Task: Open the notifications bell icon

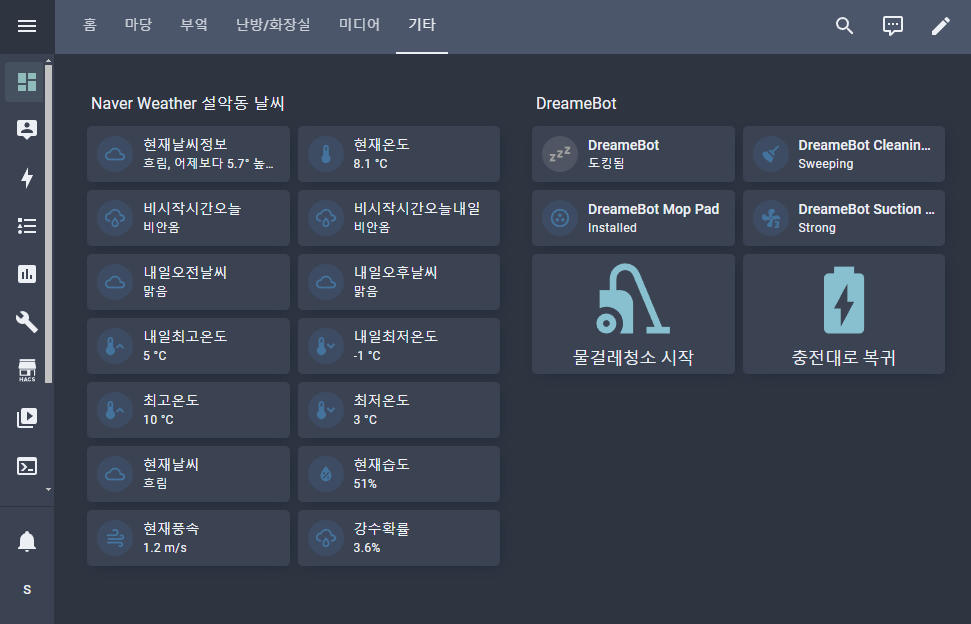Action: (27, 541)
